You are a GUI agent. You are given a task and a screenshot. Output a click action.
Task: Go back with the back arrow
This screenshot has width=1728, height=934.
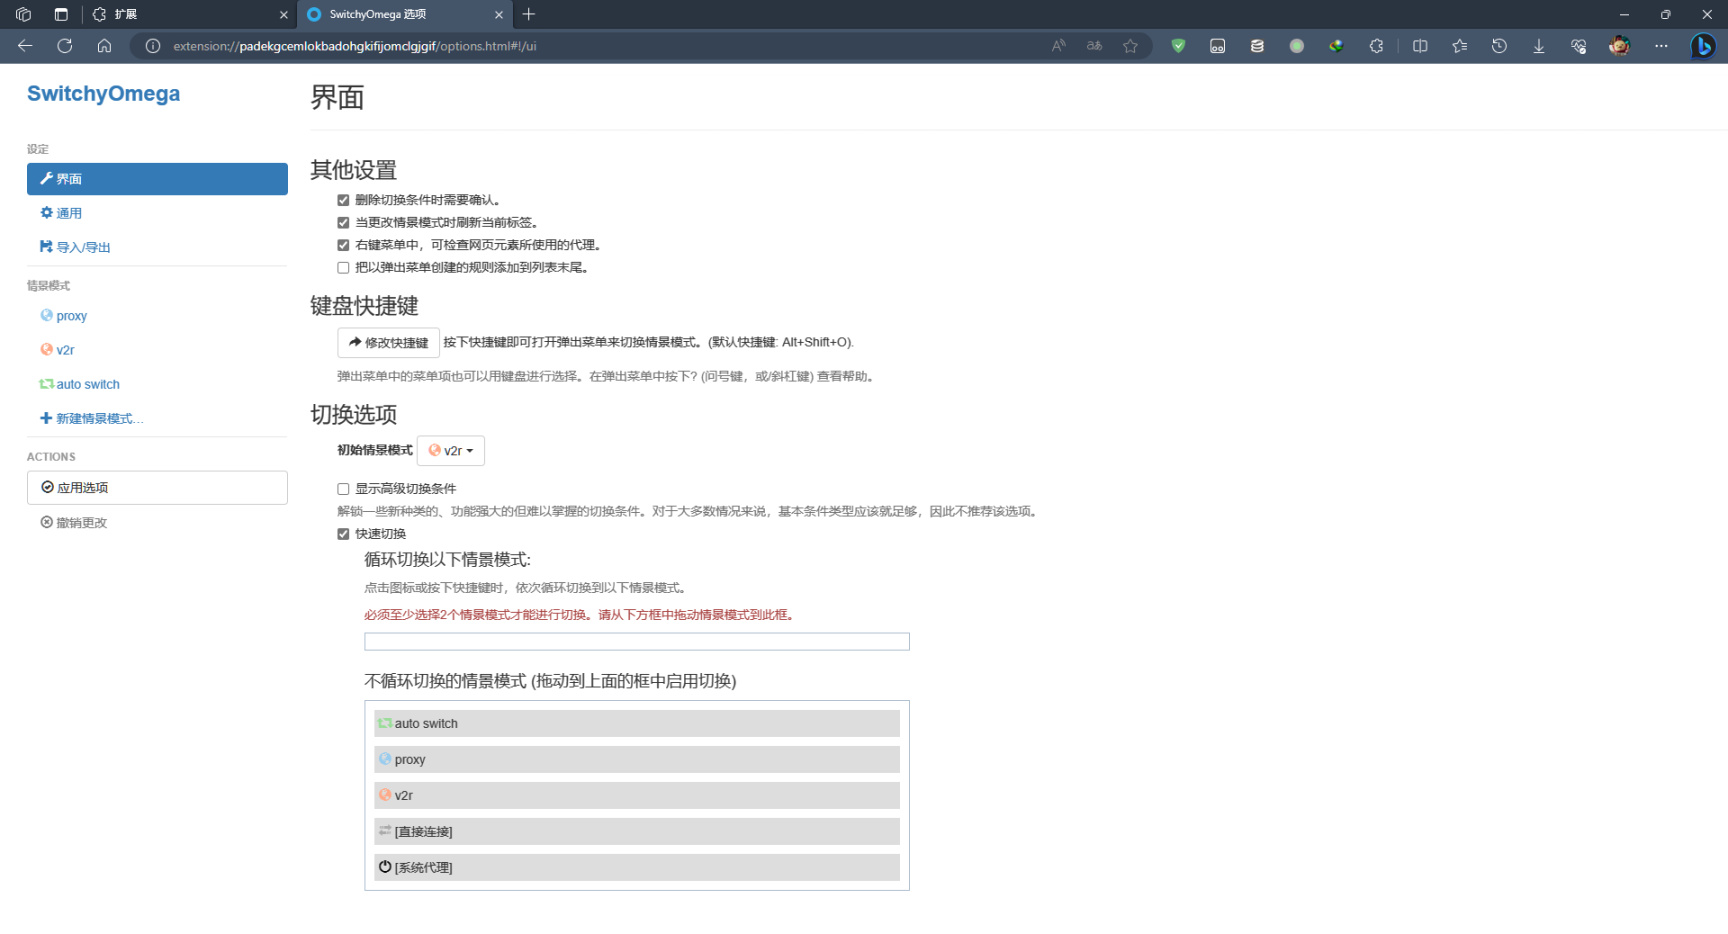(x=25, y=46)
